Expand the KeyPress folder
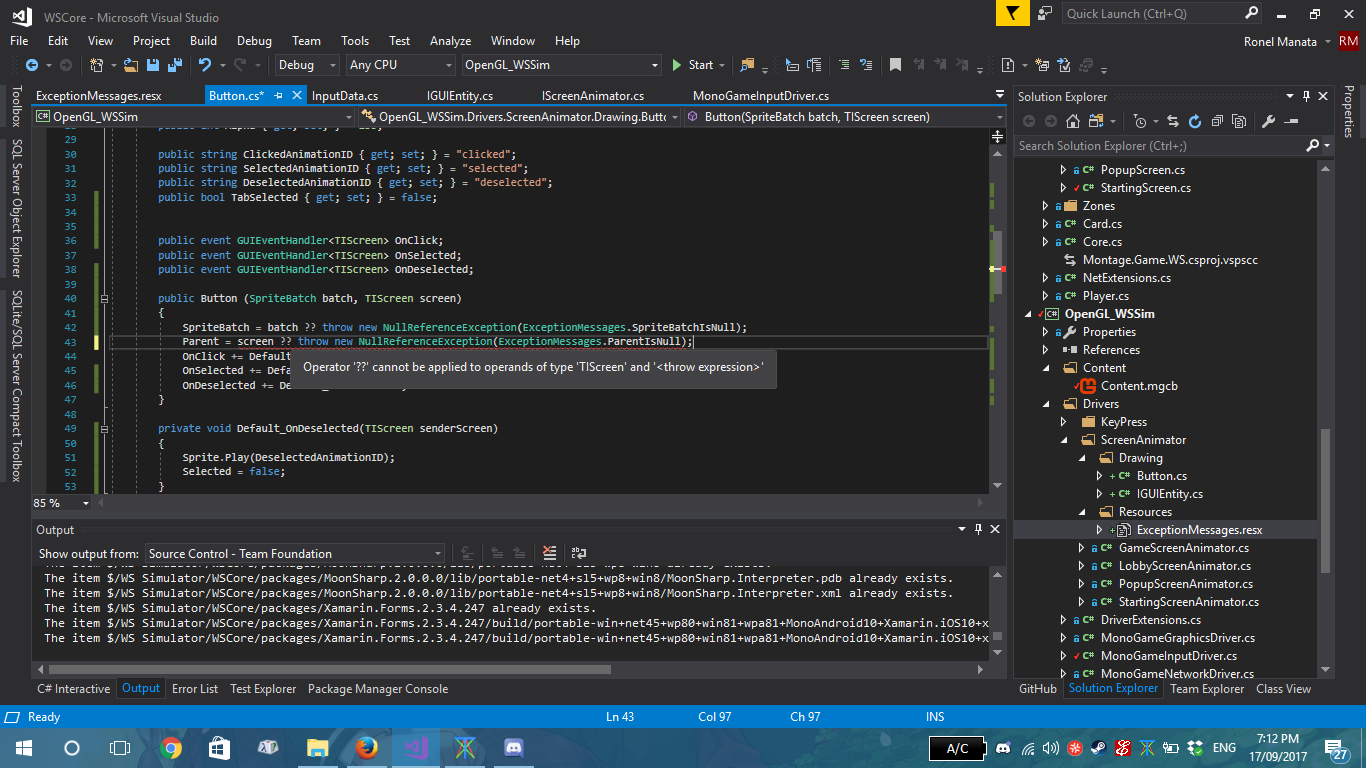 point(1063,421)
